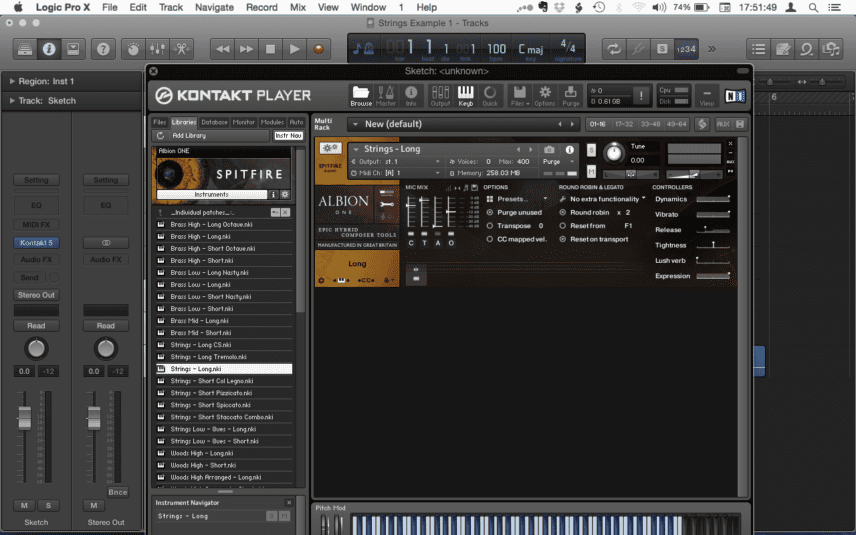Toggle Logic Inspector info button
The width and height of the screenshot is (856, 535).
(x=49, y=49)
